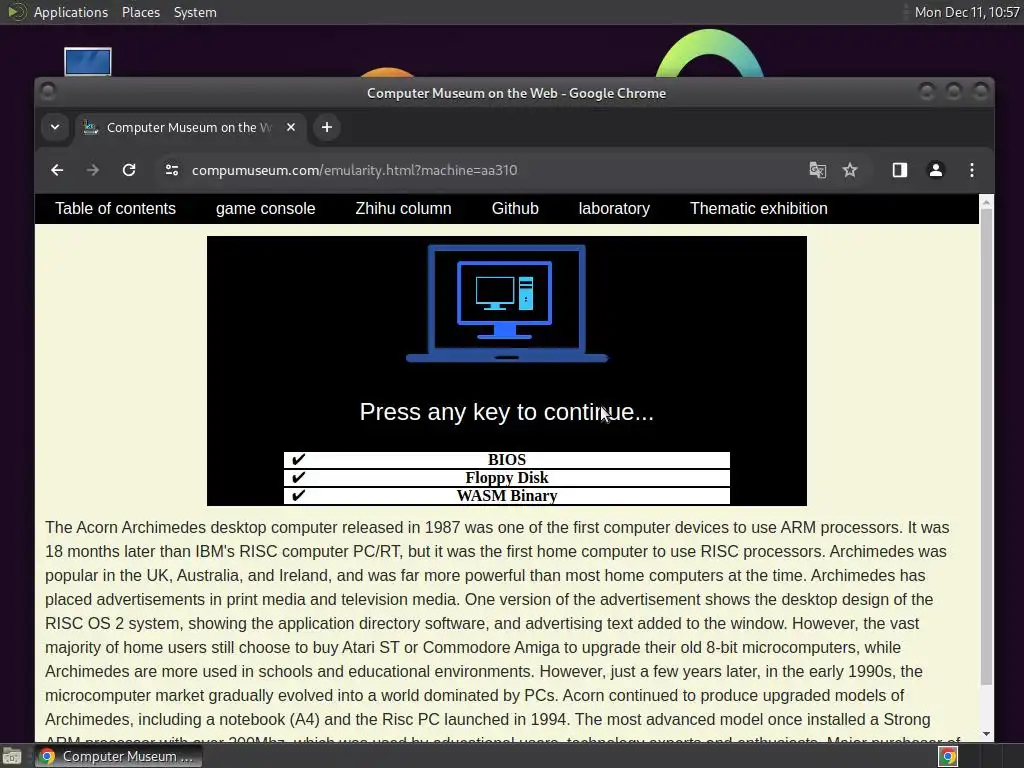Screen dimensions: 1024x768
Task: Open Table of contents menu
Action: (x=116, y=208)
